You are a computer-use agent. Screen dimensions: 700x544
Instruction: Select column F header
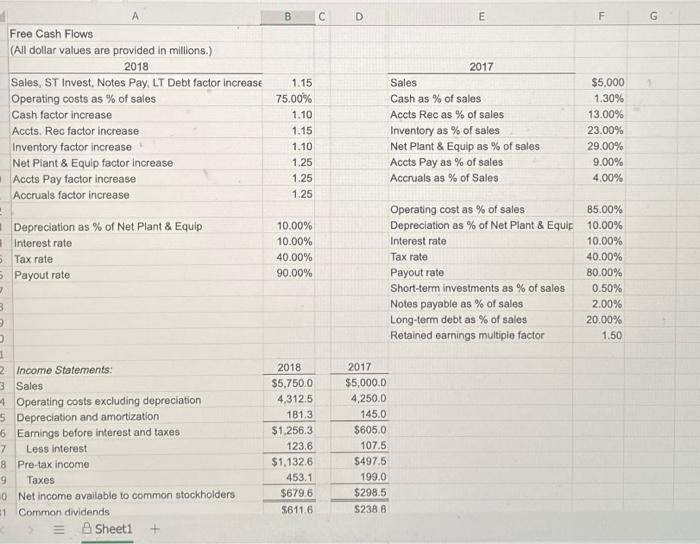coord(601,17)
